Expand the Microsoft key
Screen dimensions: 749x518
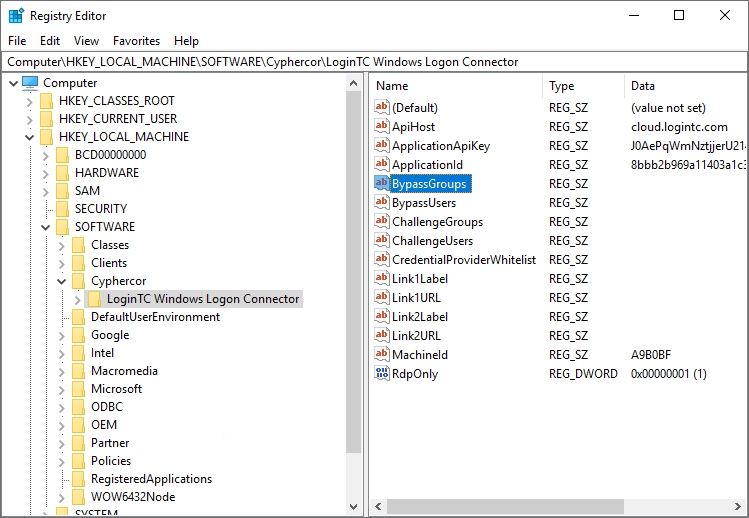[x=62, y=389]
